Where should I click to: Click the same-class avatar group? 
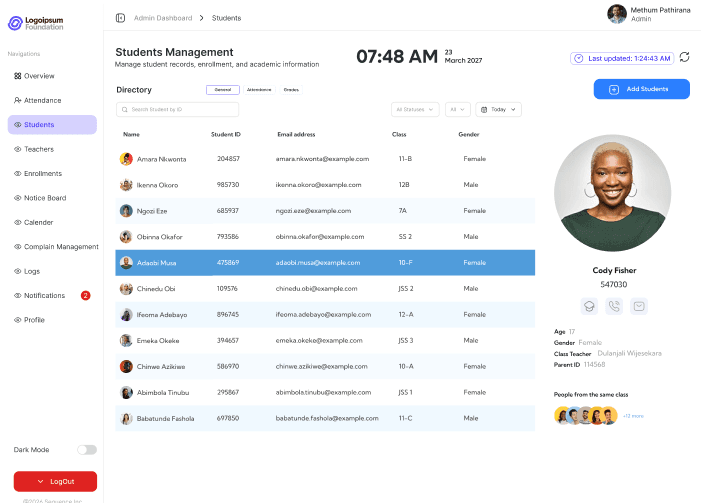[586, 415]
